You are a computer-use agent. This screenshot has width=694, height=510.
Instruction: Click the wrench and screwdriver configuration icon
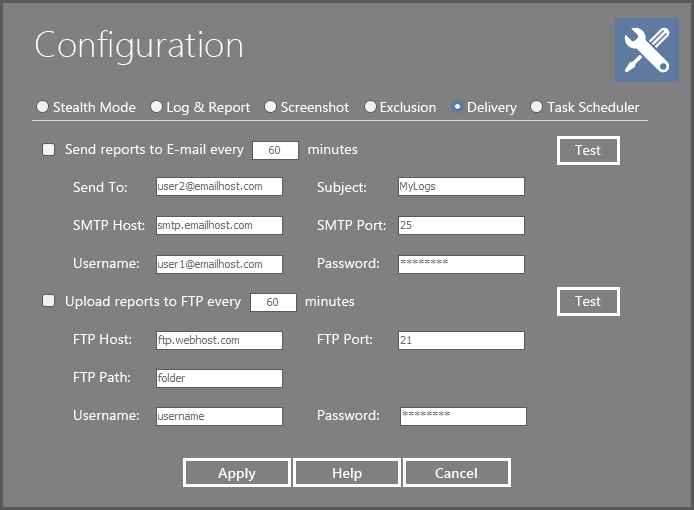pos(646,50)
